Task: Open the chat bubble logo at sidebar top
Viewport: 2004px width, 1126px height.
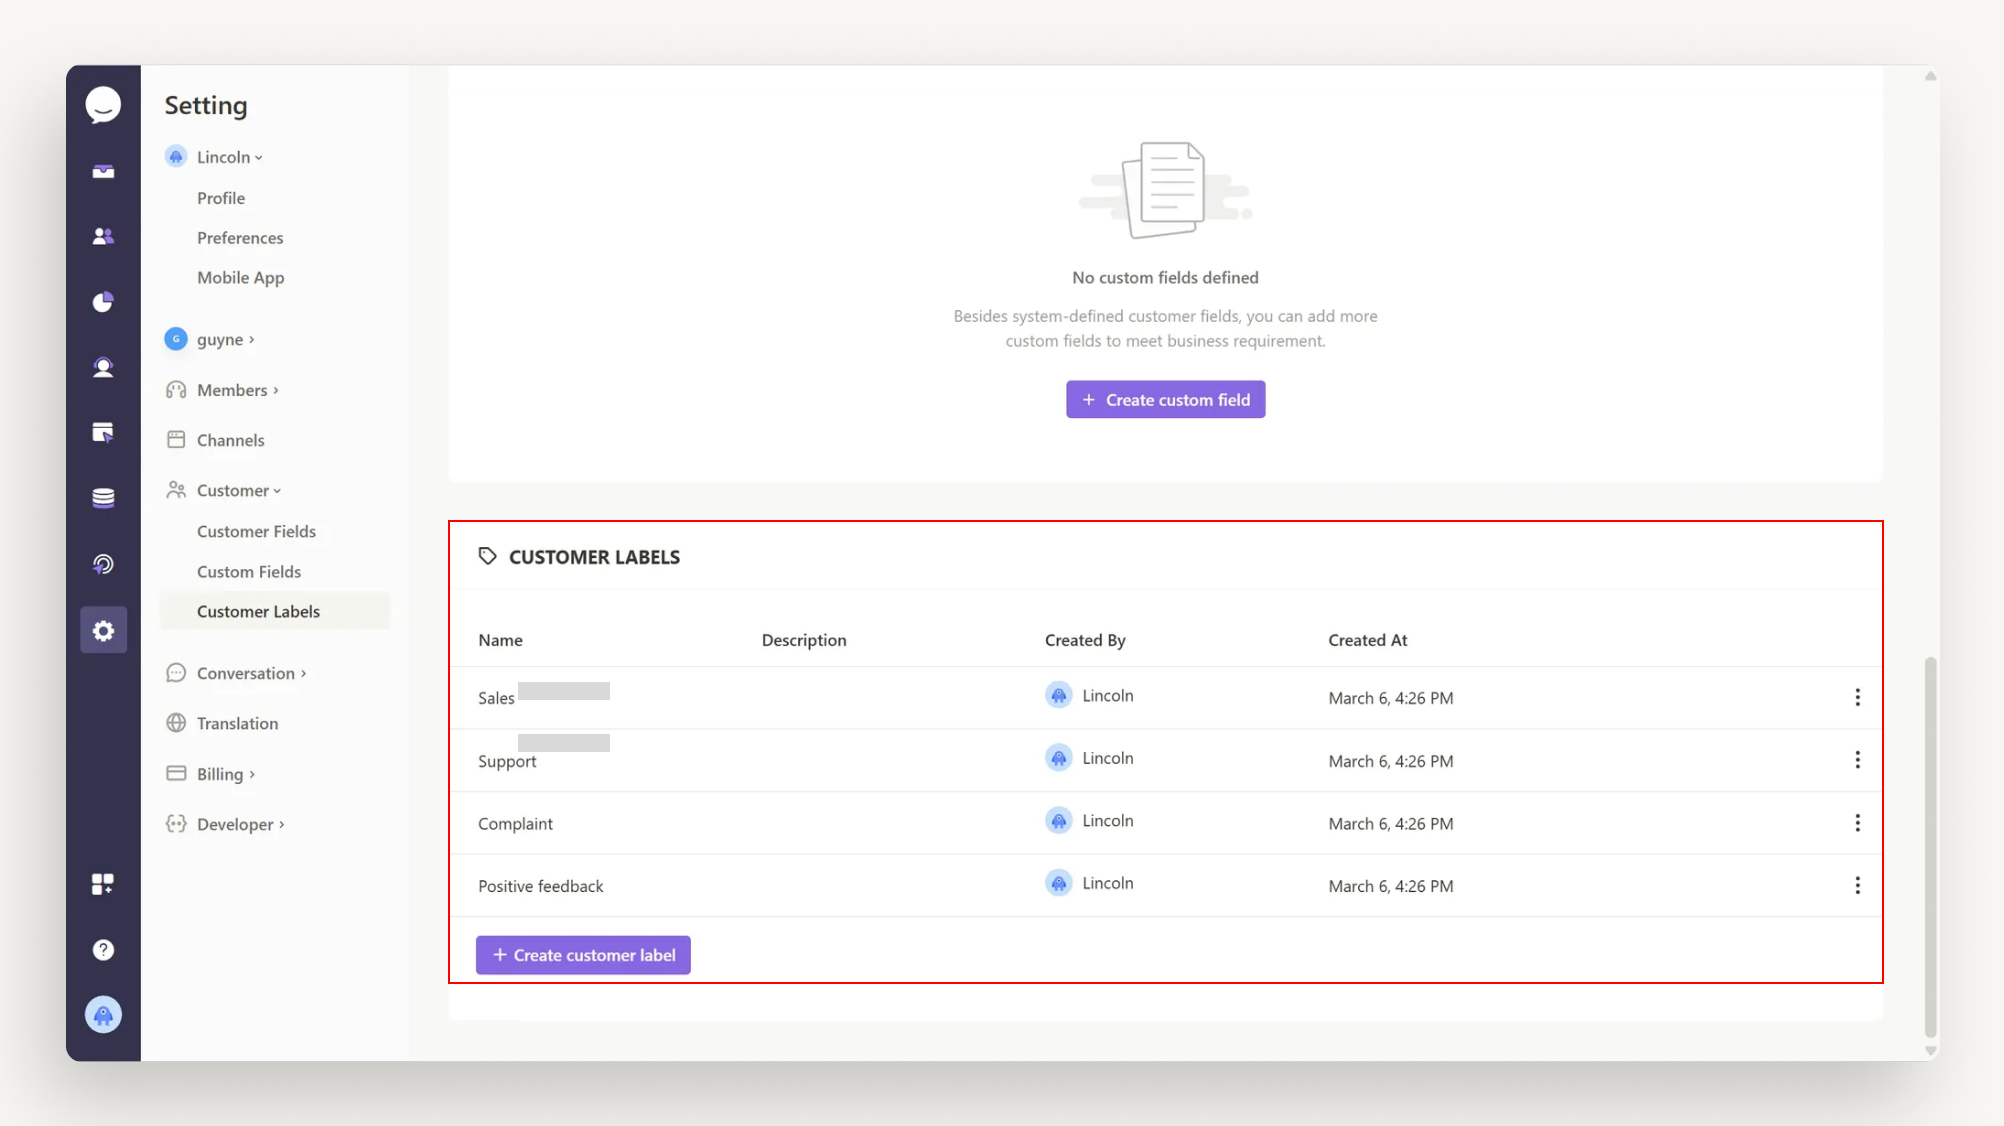Action: 103,104
